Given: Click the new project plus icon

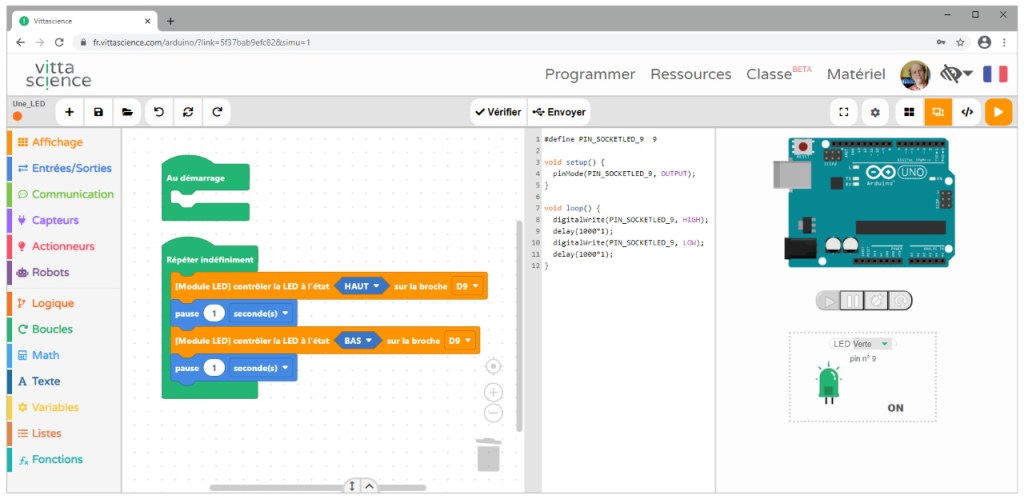Looking at the screenshot, I should [x=68, y=112].
